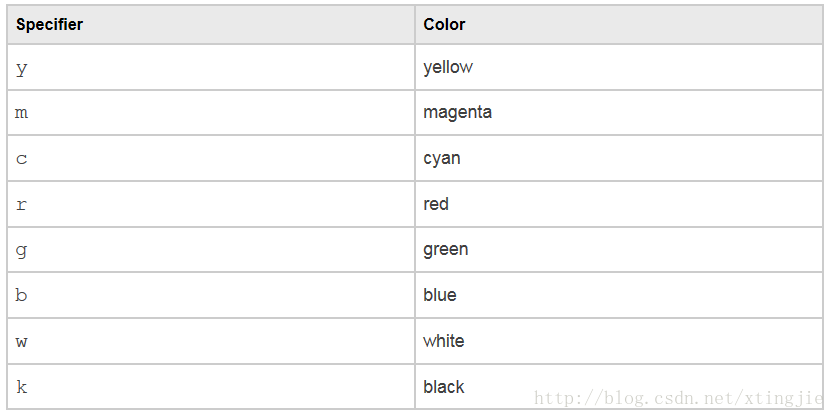Screen dimensions: 835x418
Task: Click the 'black' color text
Action: pos(444,387)
